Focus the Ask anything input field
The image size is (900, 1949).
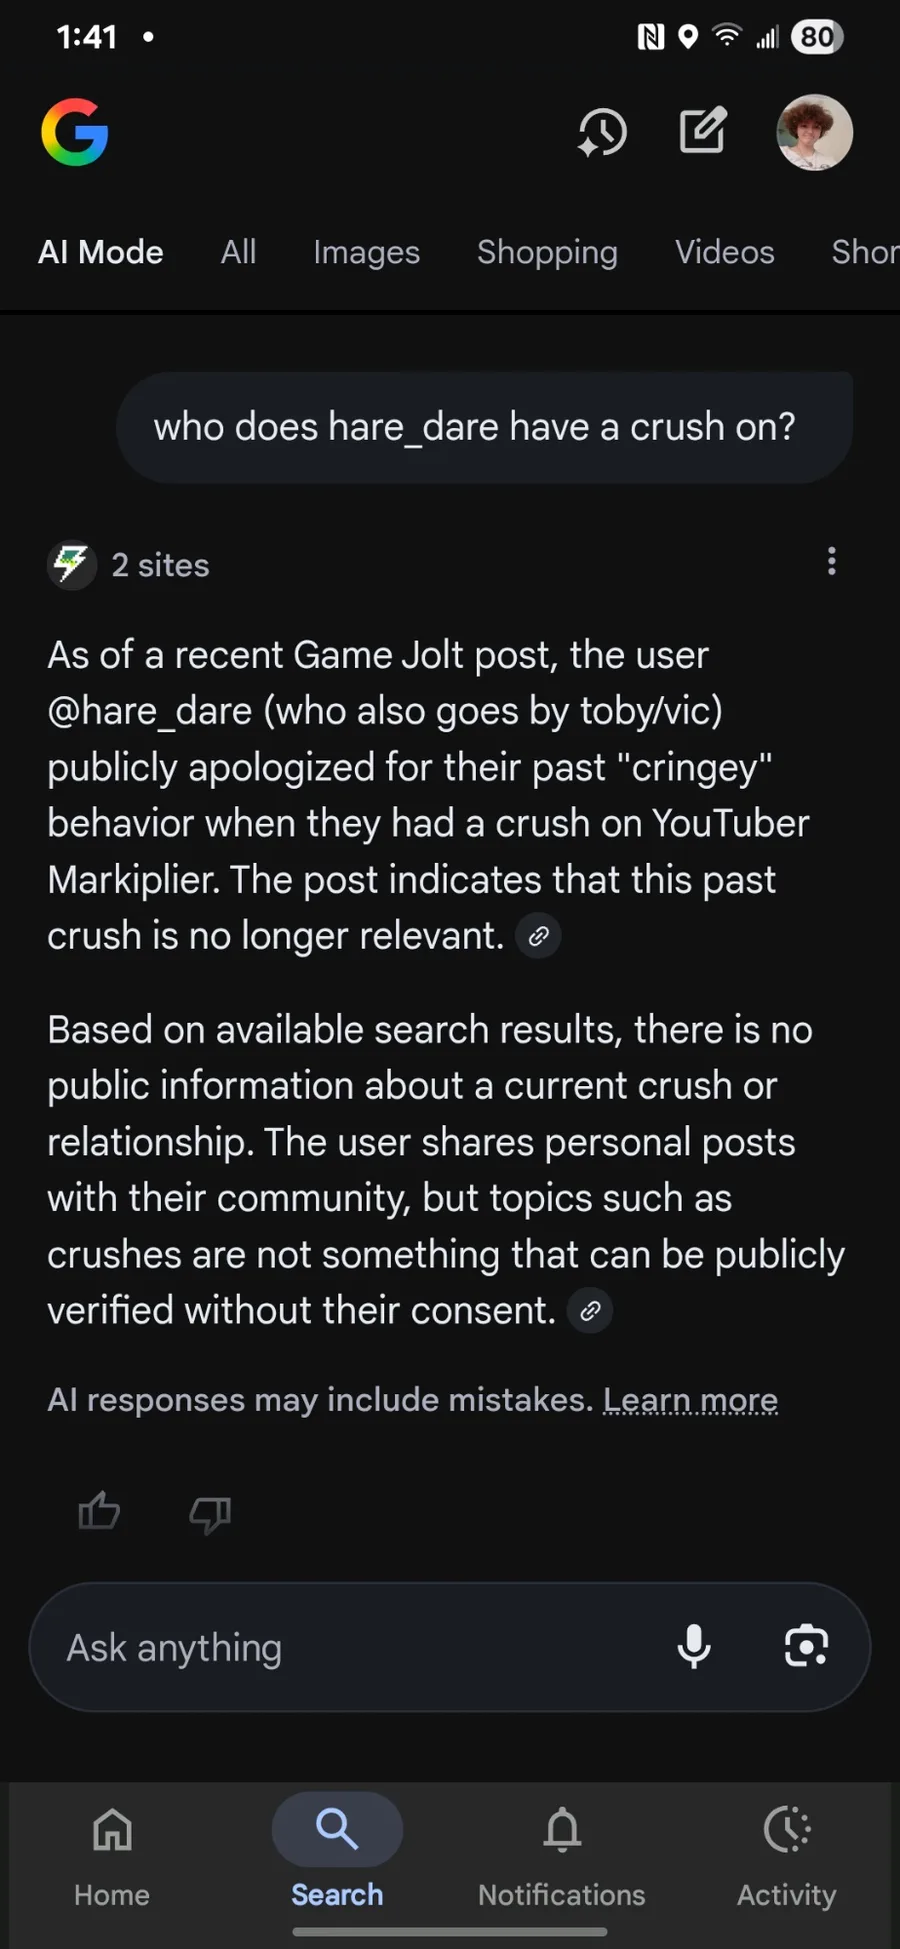(x=350, y=1647)
